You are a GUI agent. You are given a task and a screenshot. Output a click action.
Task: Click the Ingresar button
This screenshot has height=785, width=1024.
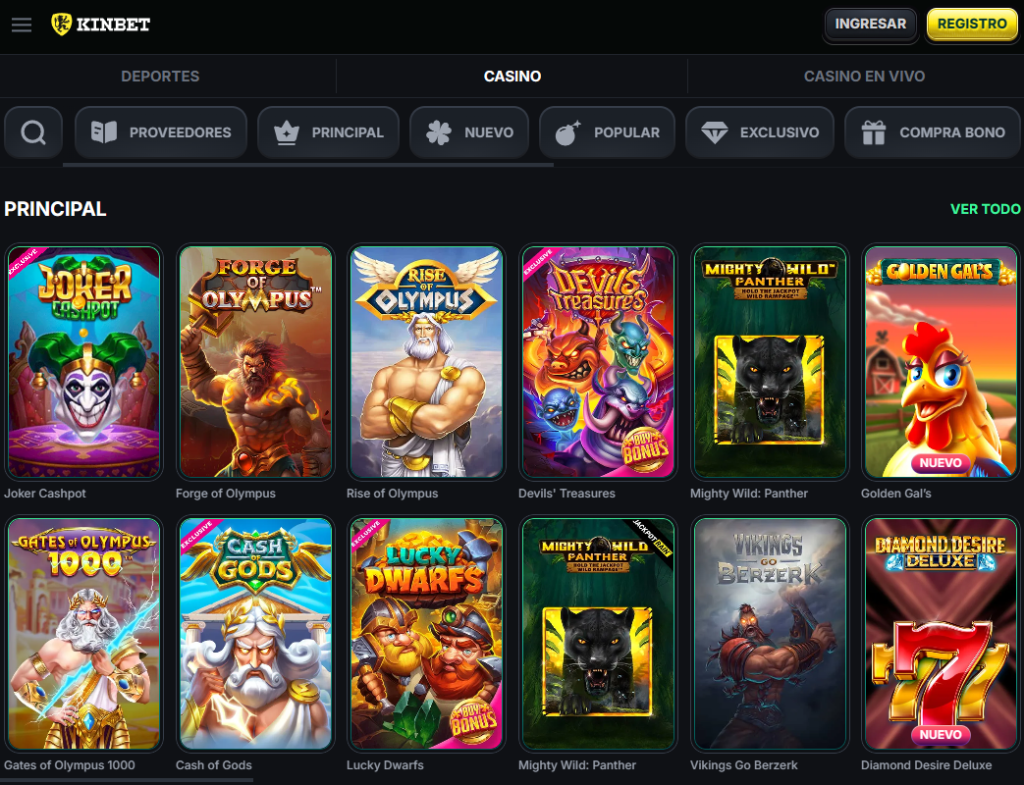tap(870, 24)
